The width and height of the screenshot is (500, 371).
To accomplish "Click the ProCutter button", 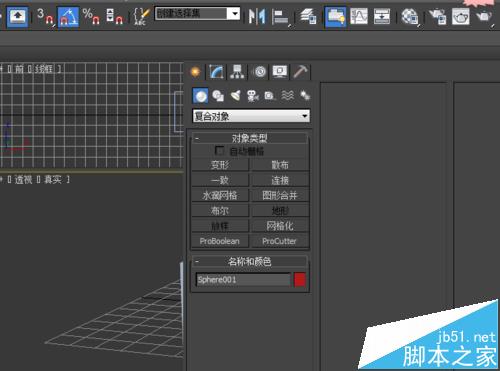I will [280, 241].
